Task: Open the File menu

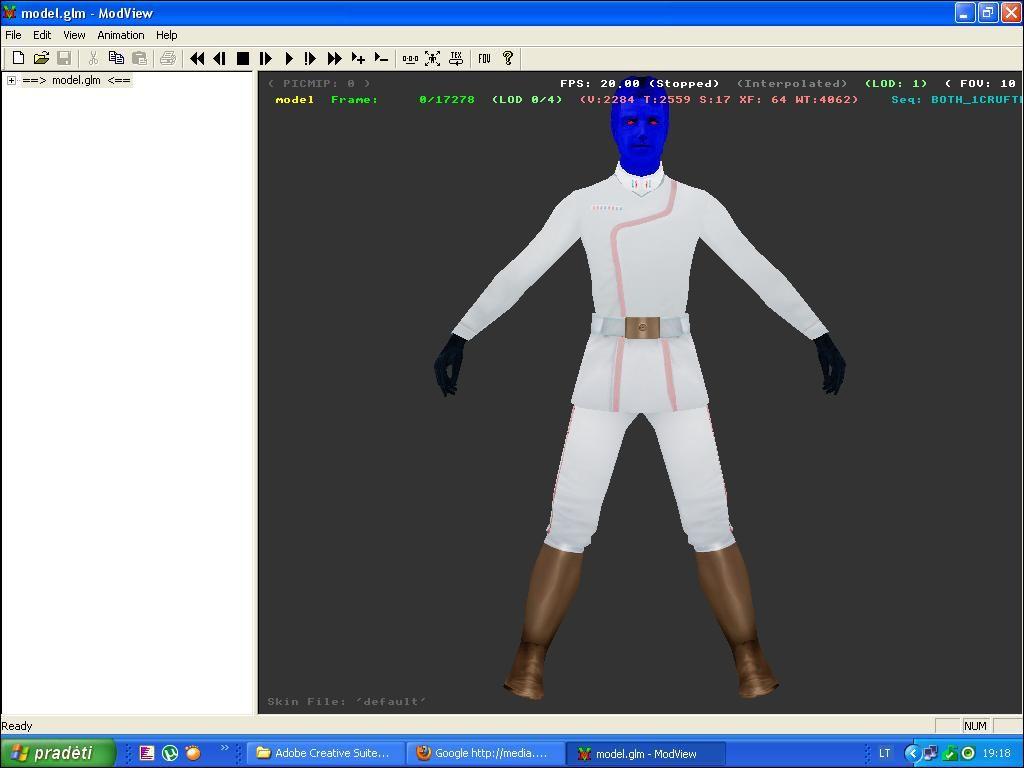Action: 13,35
